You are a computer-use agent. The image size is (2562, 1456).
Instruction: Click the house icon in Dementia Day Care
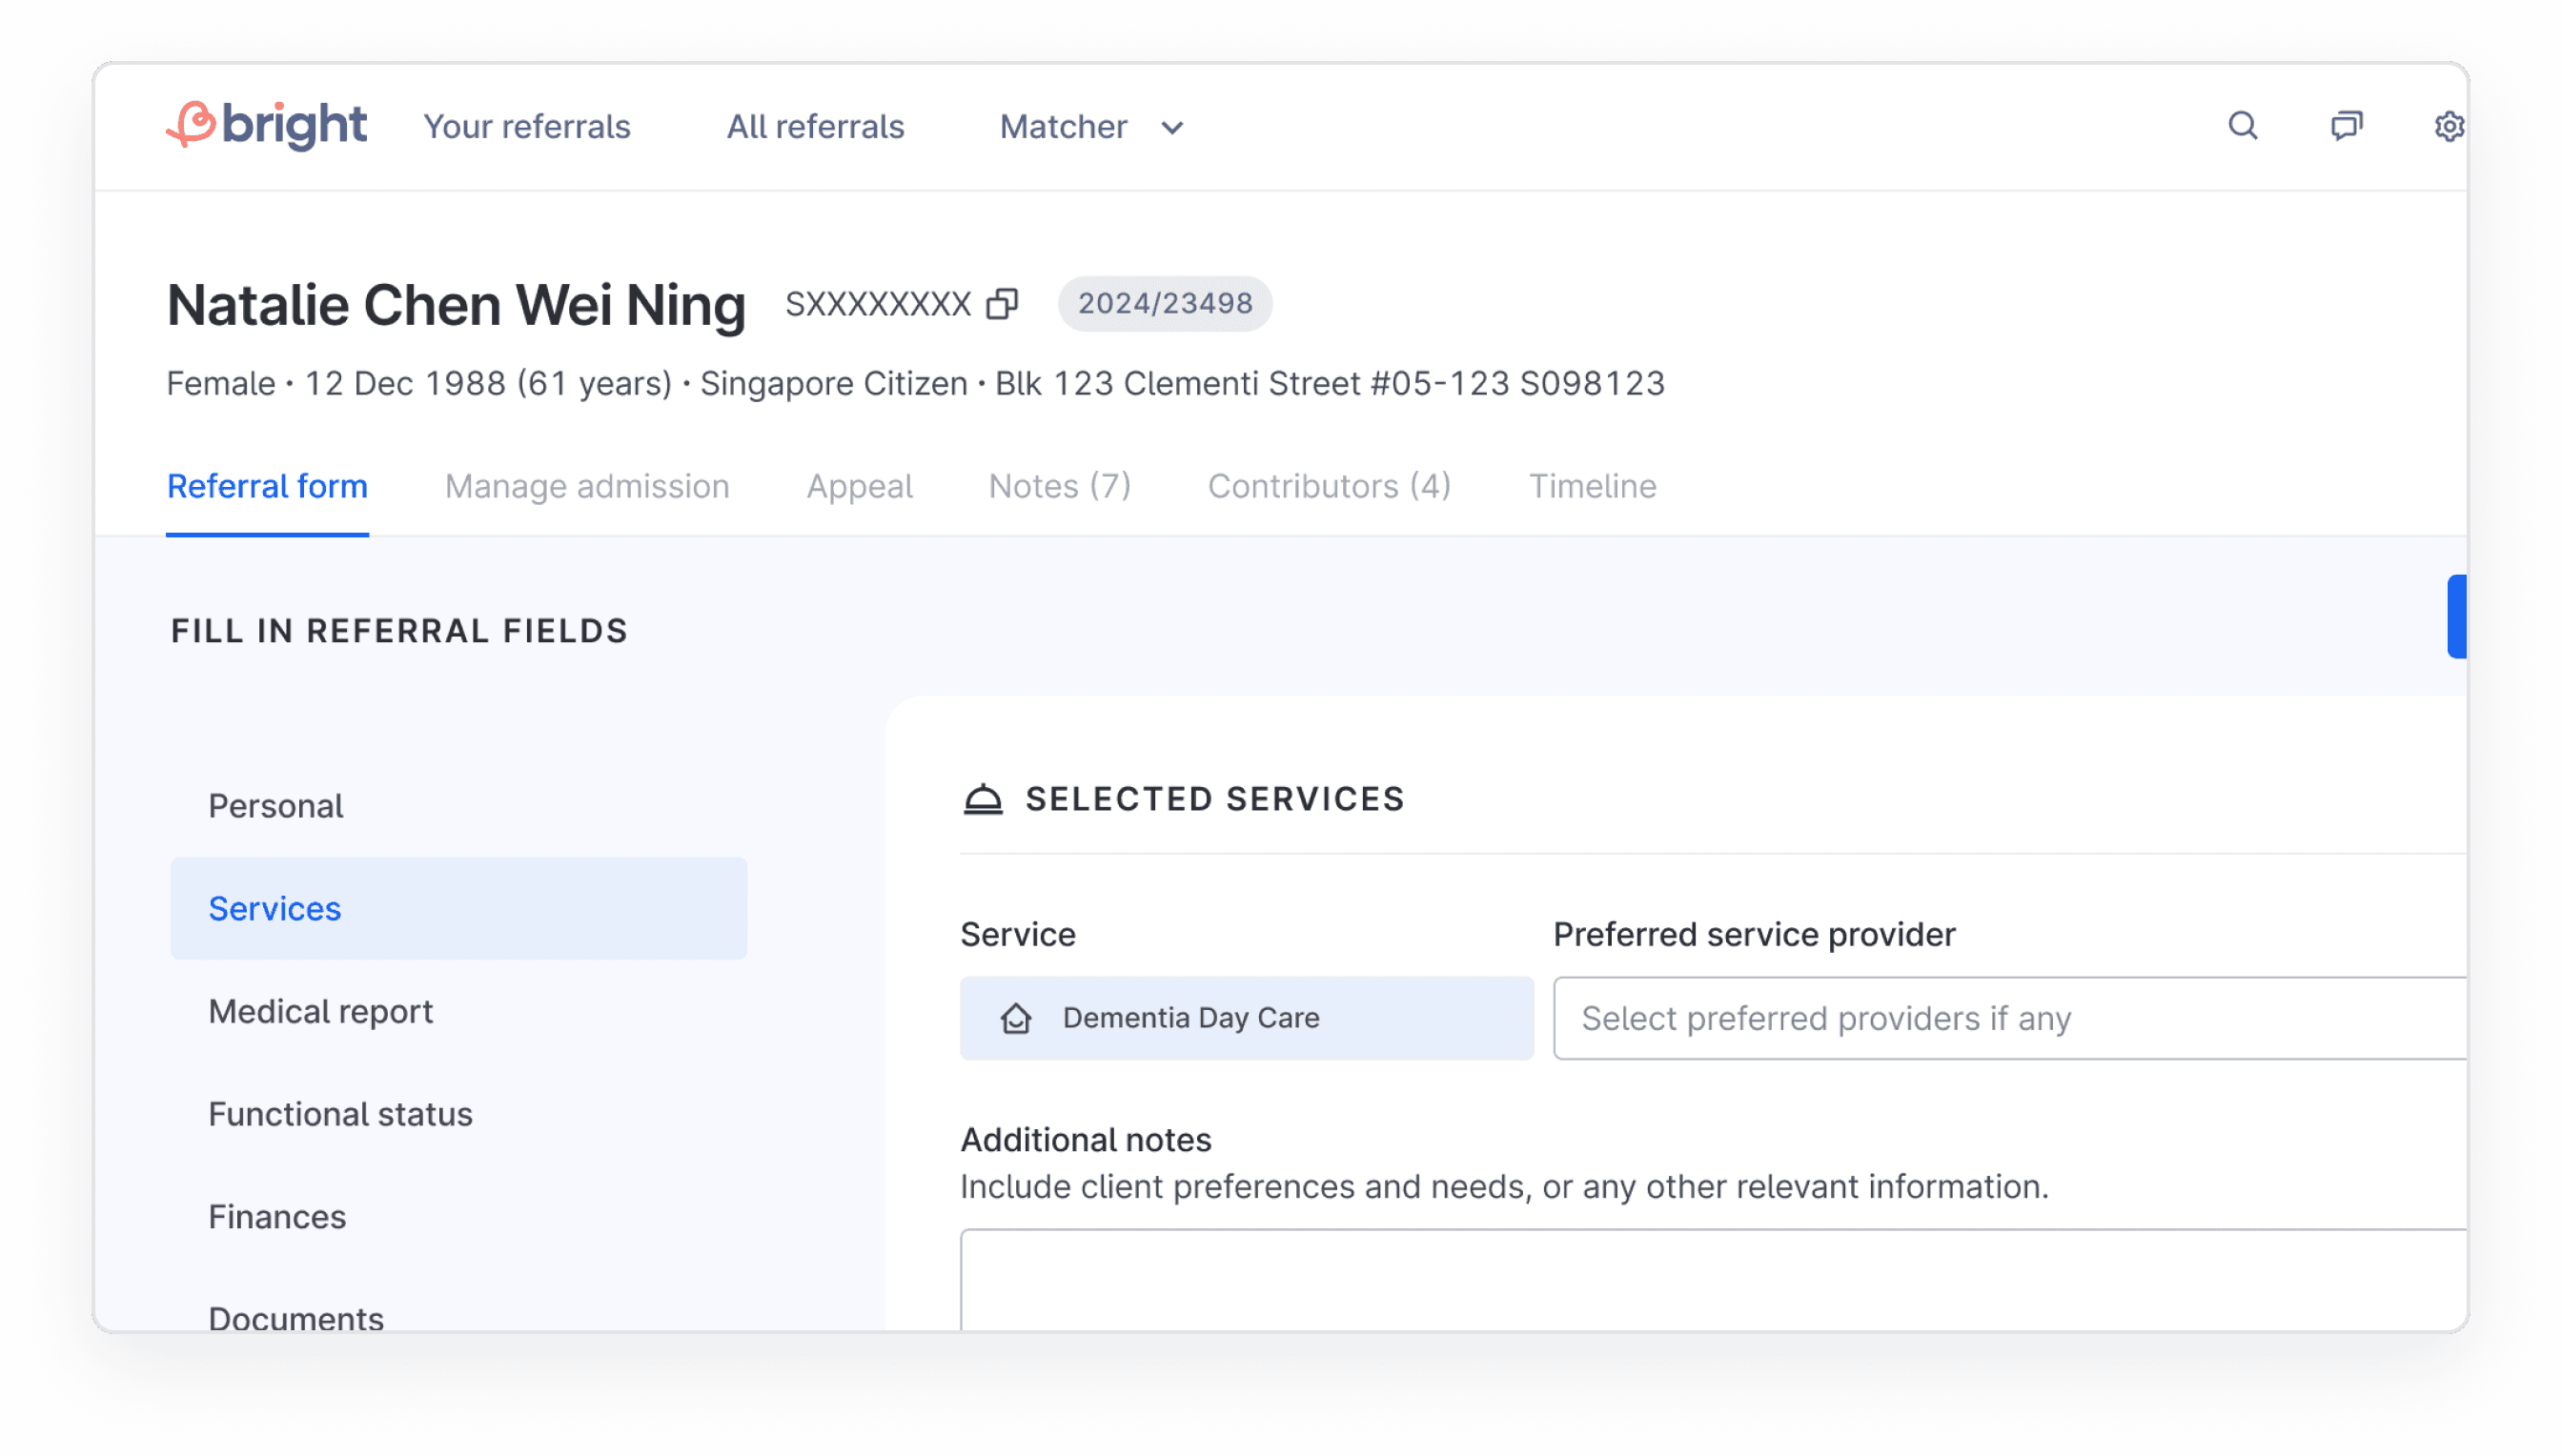[x=1016, y=1018]
